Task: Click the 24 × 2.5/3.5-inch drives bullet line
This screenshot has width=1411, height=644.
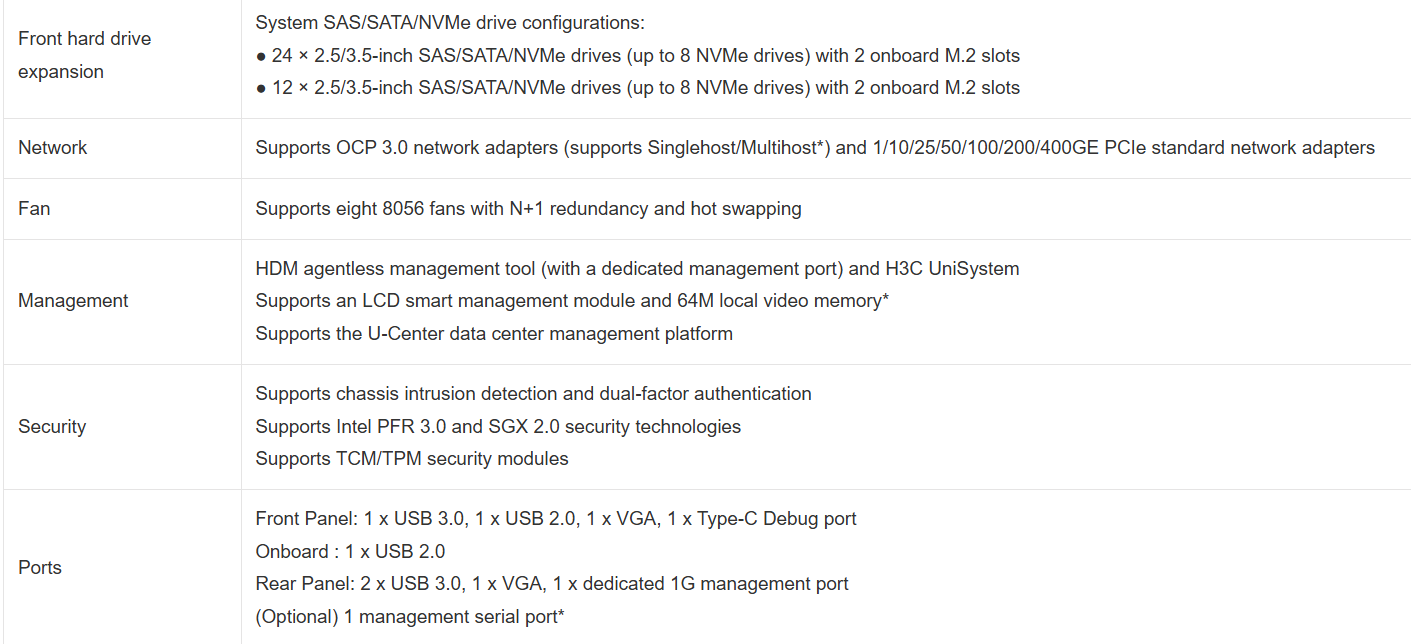Action: coord(638,56)
